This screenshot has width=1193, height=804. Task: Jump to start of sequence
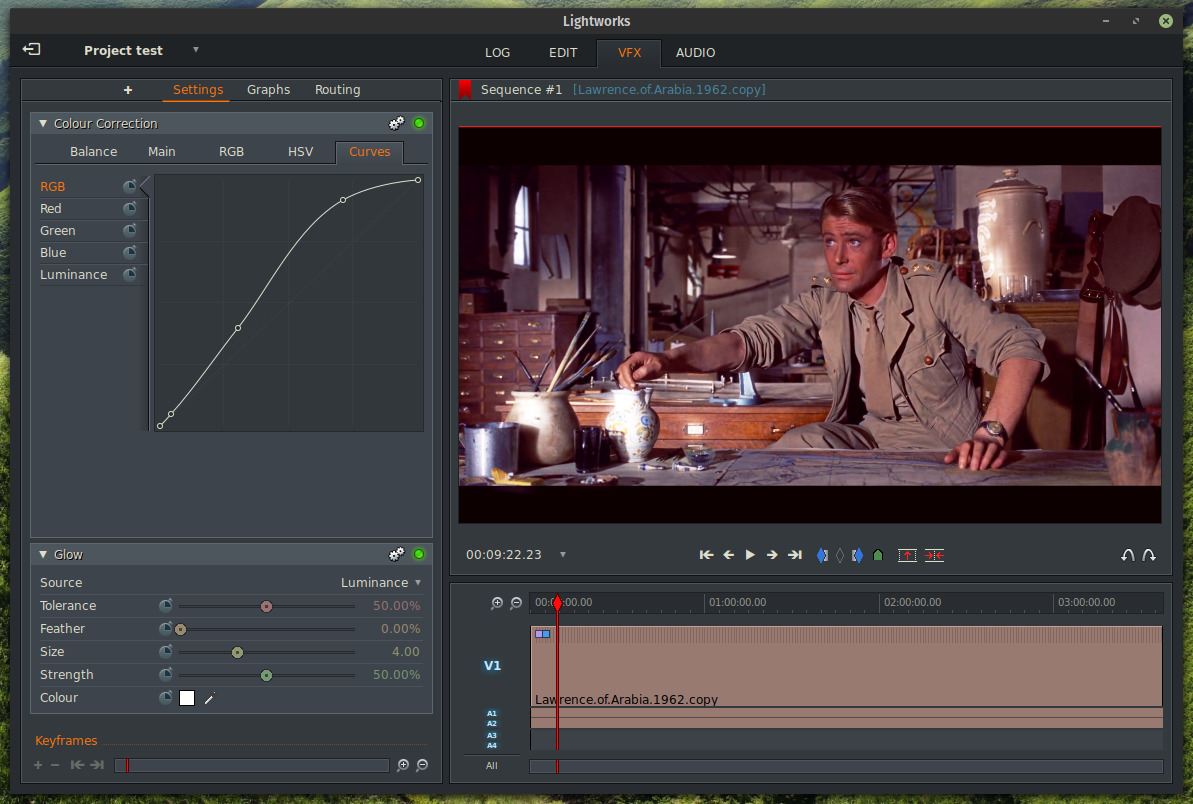click(x=706, y=555)
